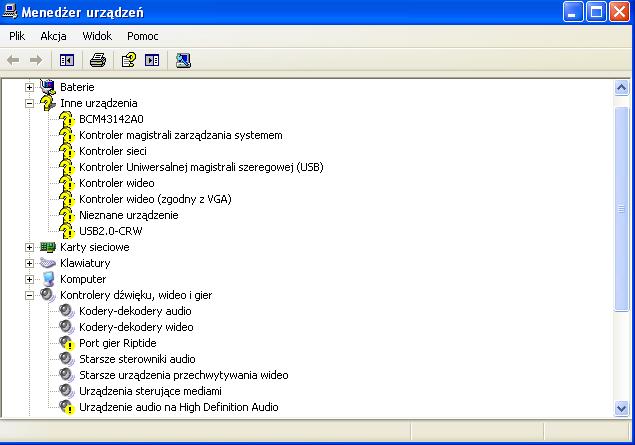Select Kodery-dekodery wideo
Viewport: 635px width, 445px height.
pos(136,327)
